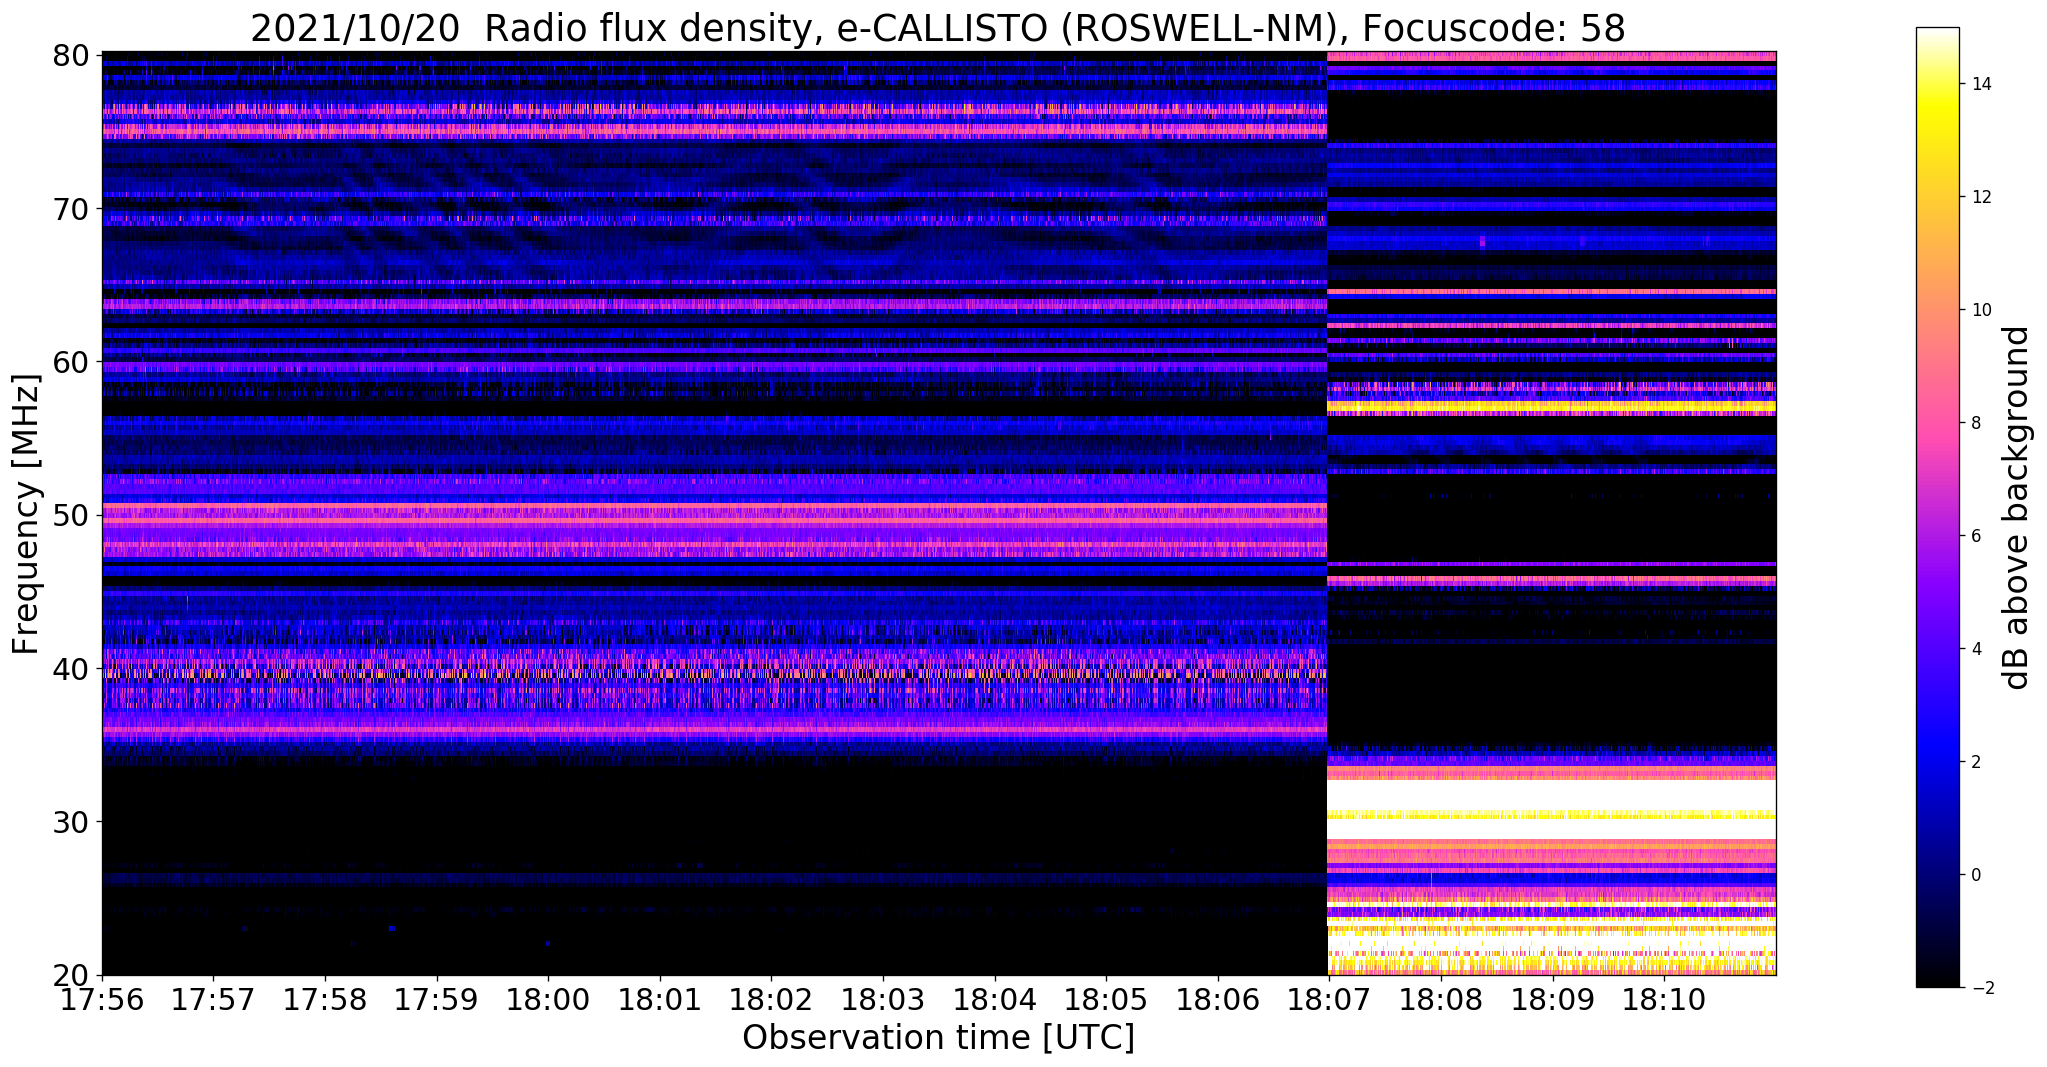Click the colorbar tick value 12

1980,197
